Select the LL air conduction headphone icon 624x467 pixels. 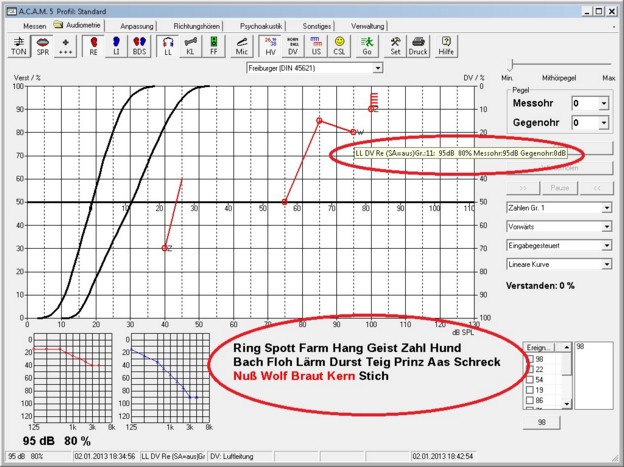(x=168, y=46)
